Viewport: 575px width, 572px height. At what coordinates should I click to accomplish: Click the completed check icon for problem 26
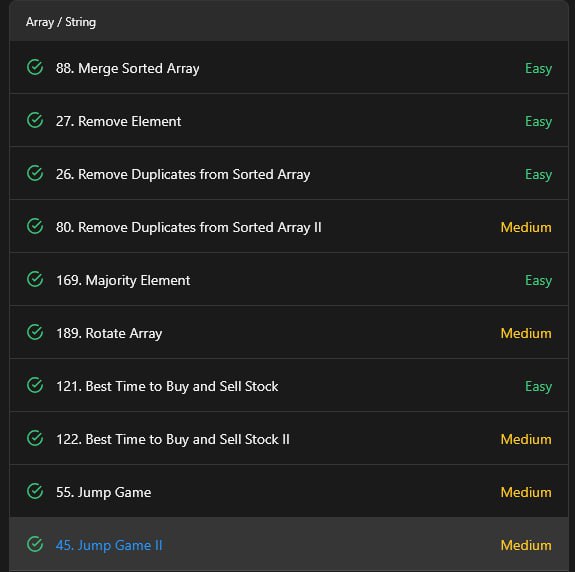point(35,173)
